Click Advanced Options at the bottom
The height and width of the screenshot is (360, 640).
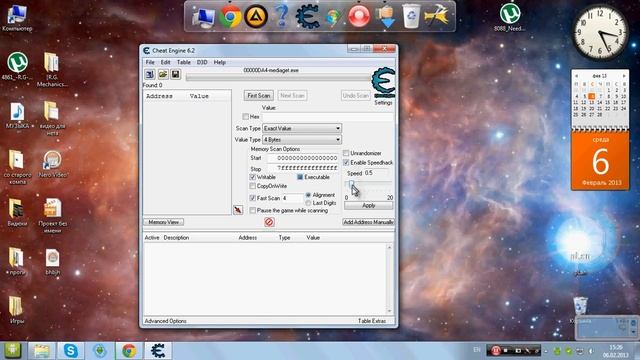165,321
